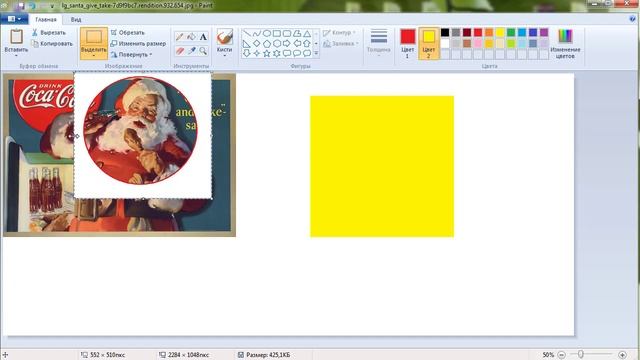Click the zoom in plus button
The image size is (640, 360).
[x=622, y=355]
